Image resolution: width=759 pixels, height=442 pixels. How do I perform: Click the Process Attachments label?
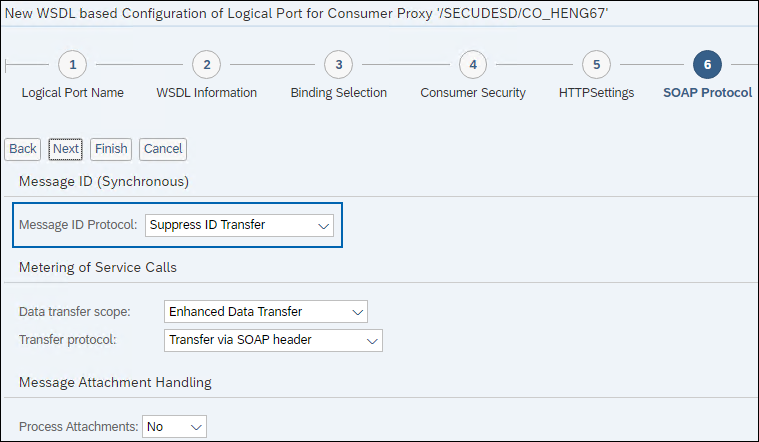click(x=79, y=427)
